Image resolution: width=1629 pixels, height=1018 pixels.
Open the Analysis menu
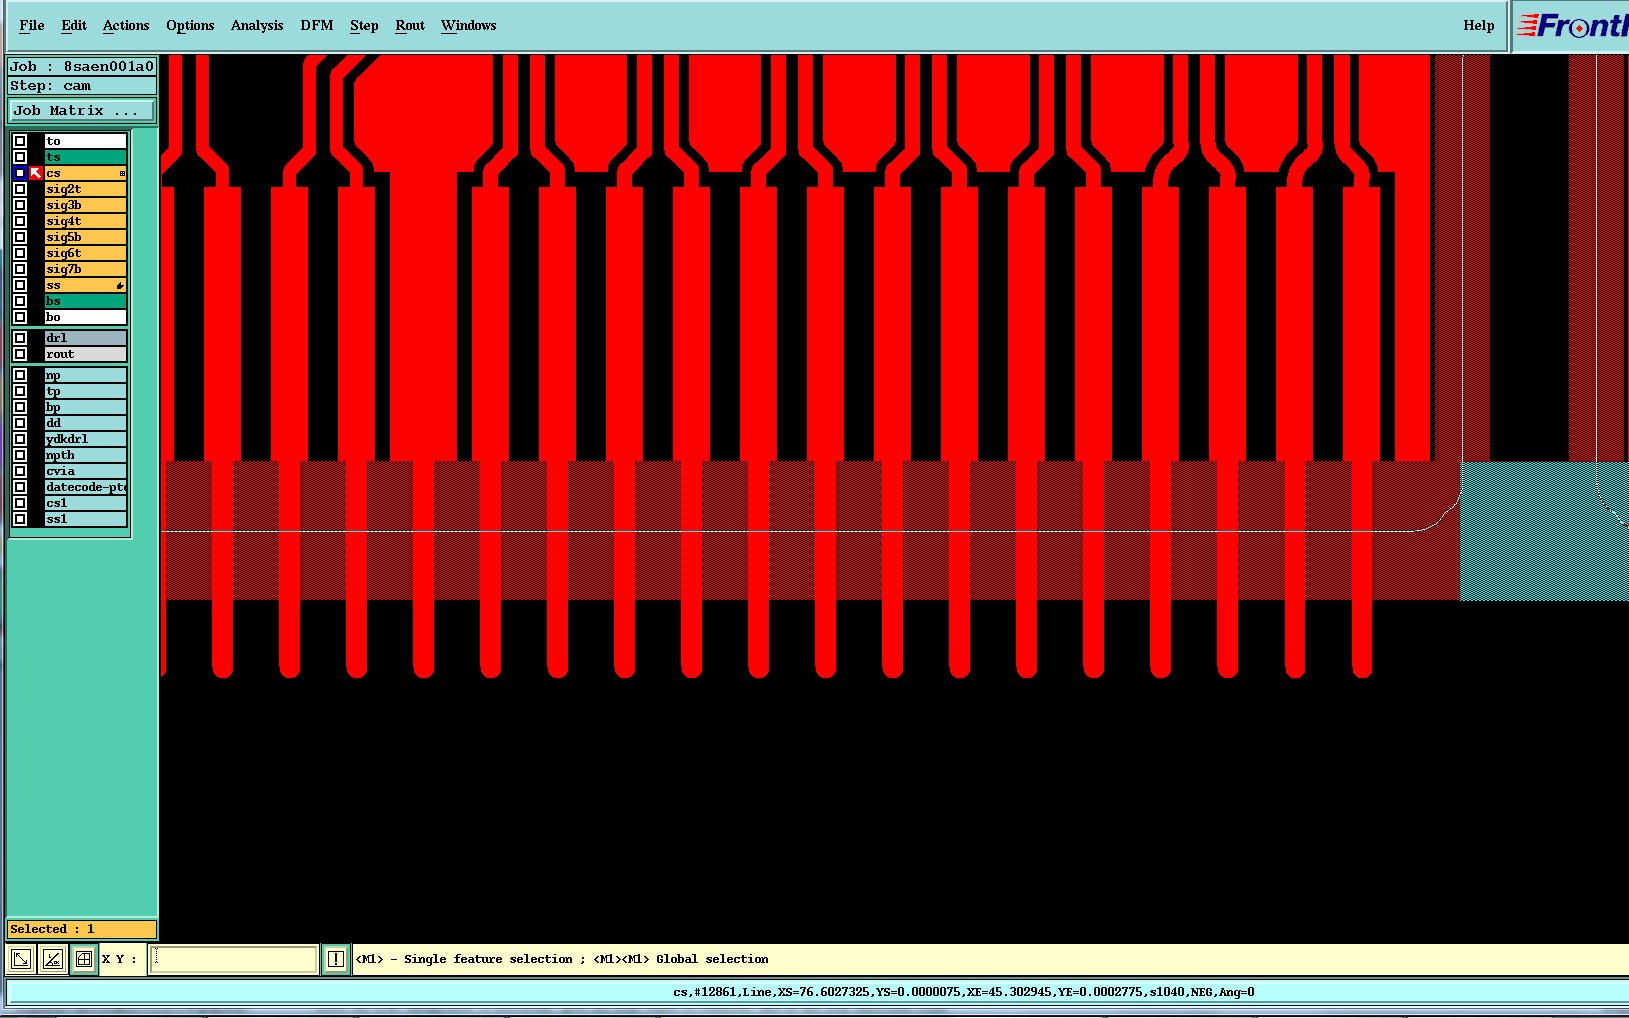pos(257,26)
